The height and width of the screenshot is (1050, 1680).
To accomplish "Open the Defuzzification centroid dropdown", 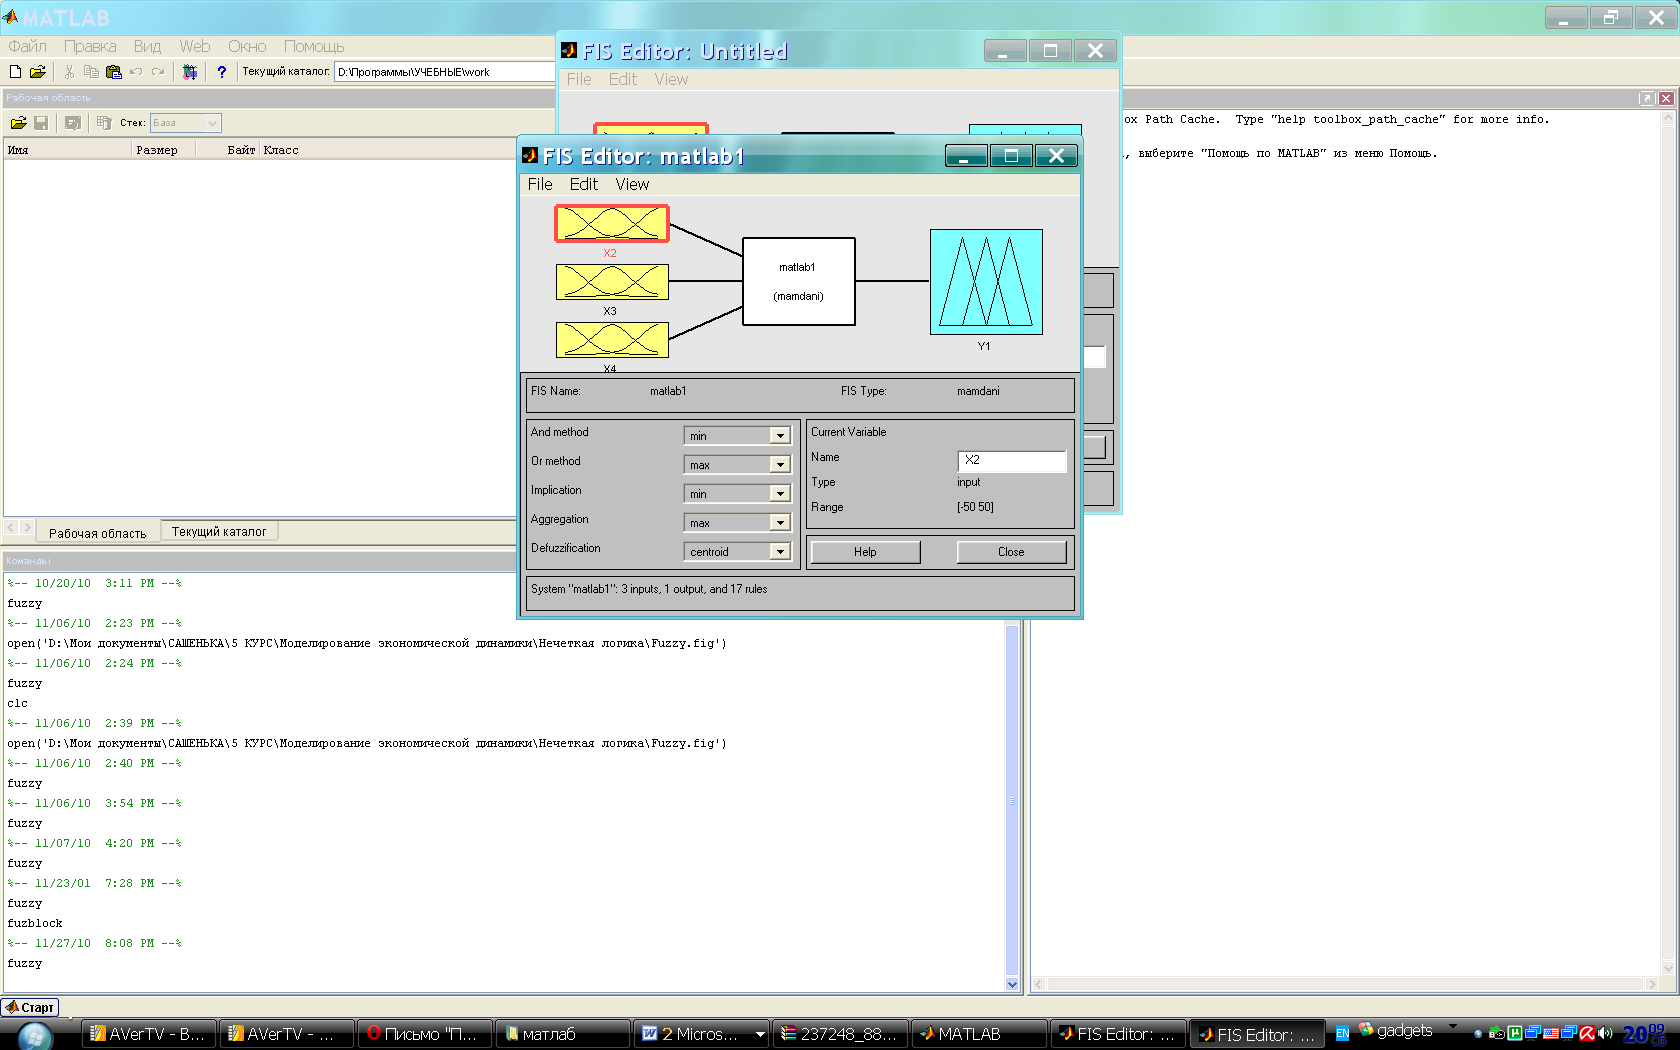I will tap(780, 552).
